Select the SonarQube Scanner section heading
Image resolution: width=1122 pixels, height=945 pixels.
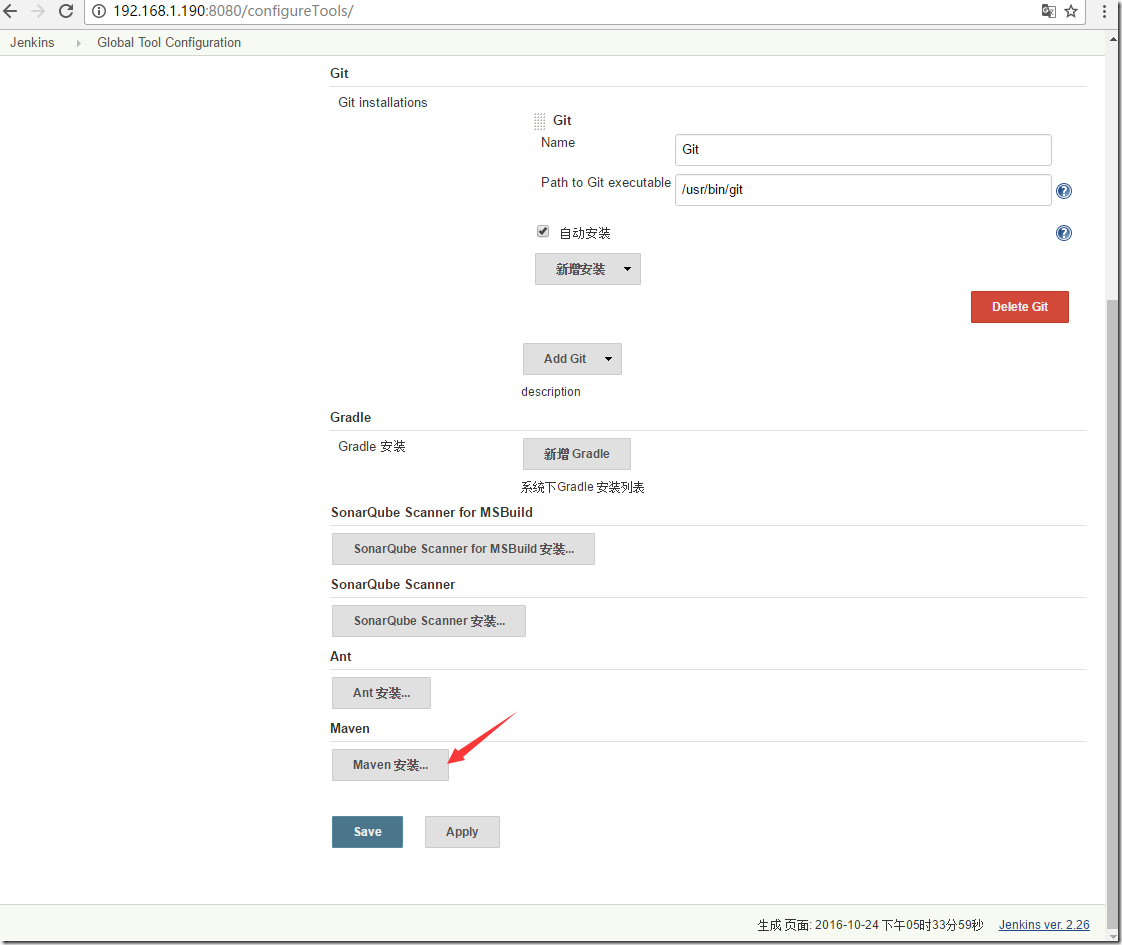(x=393, y=584)
